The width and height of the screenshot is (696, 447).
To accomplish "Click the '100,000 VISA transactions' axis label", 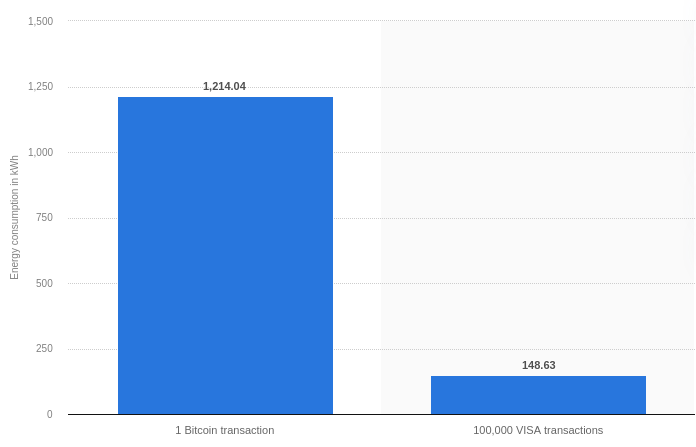I will (x=538, y=430).
